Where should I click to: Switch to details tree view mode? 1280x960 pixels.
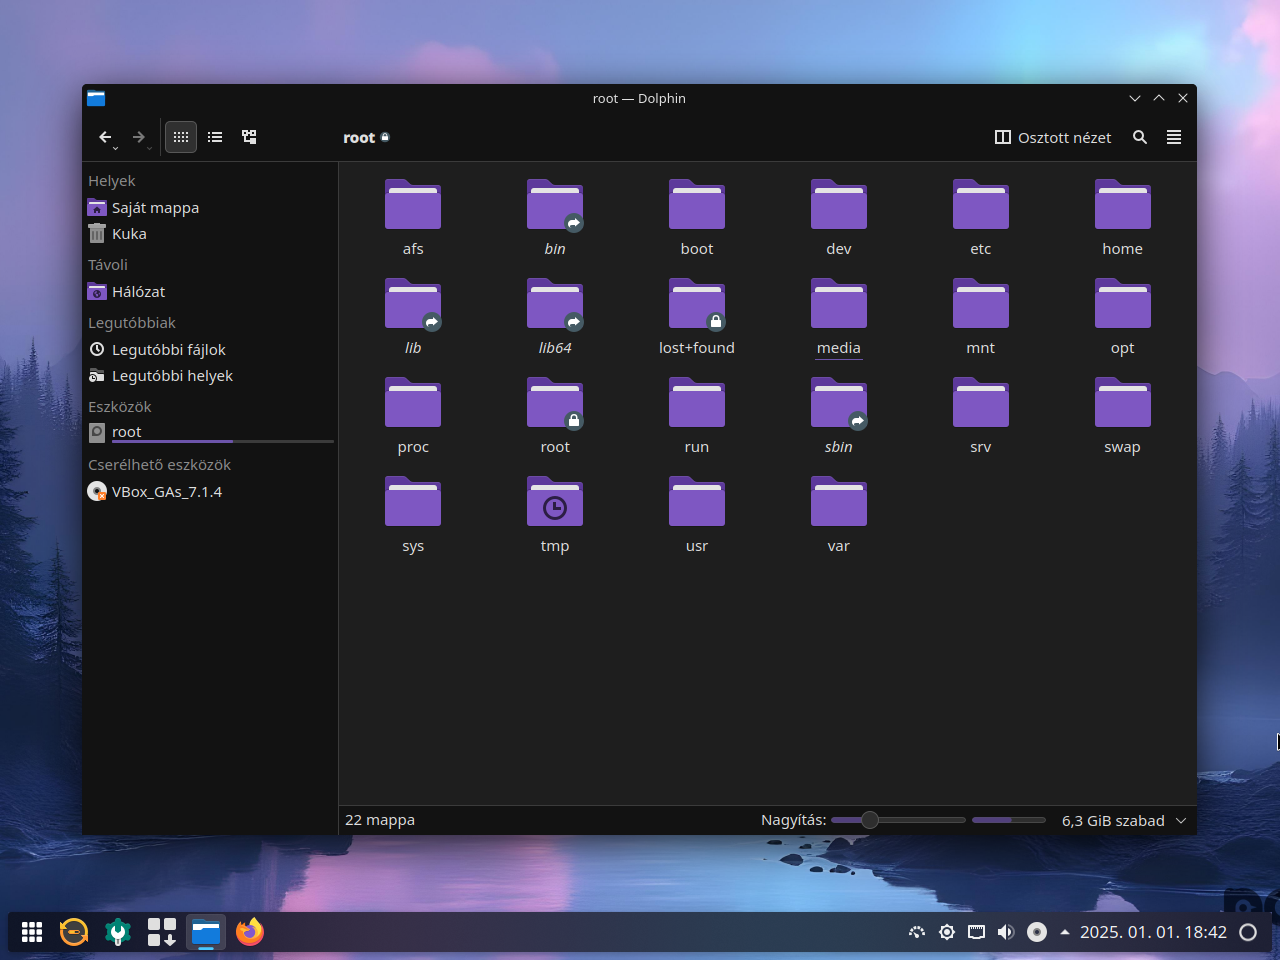pos(249,137)
